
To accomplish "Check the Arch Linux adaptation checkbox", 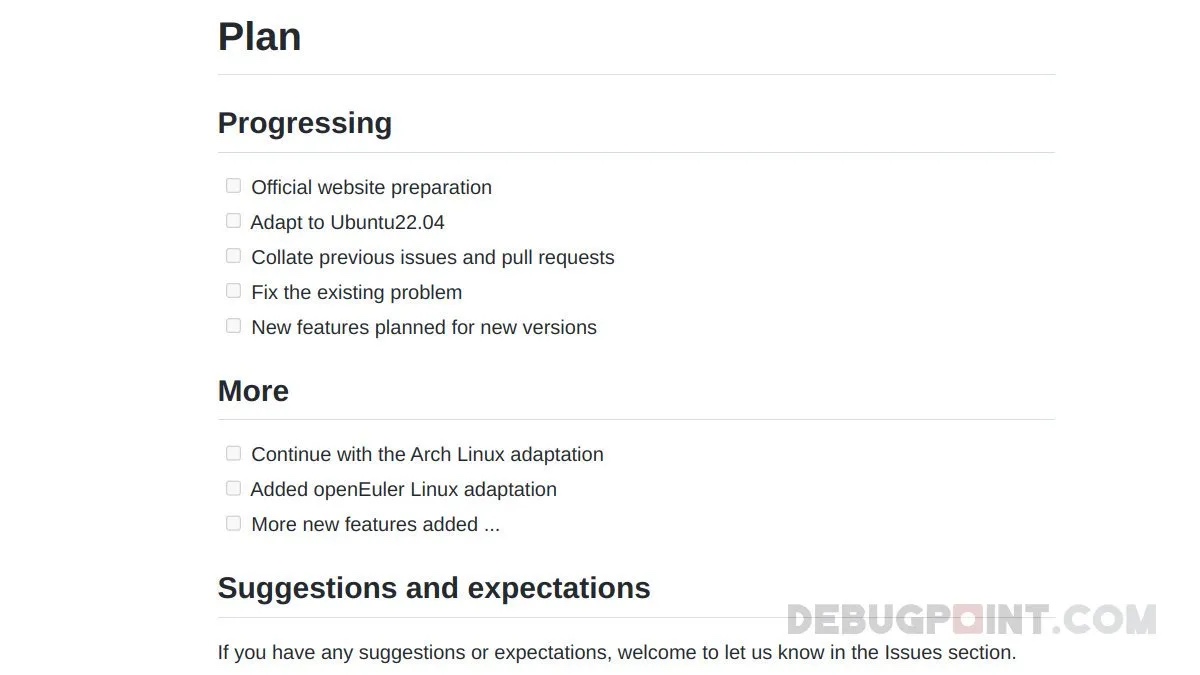I will coord(233,453).
